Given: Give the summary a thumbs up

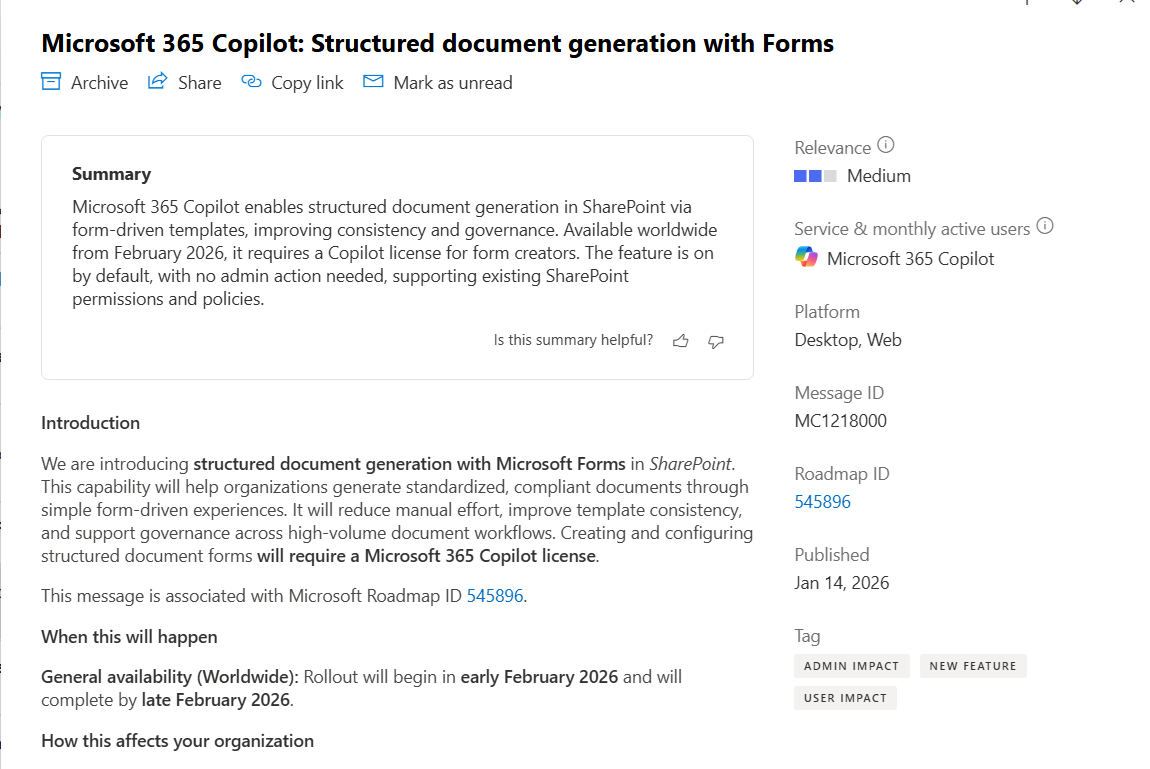Looking at the screenshot, I should tap(681, 341).
